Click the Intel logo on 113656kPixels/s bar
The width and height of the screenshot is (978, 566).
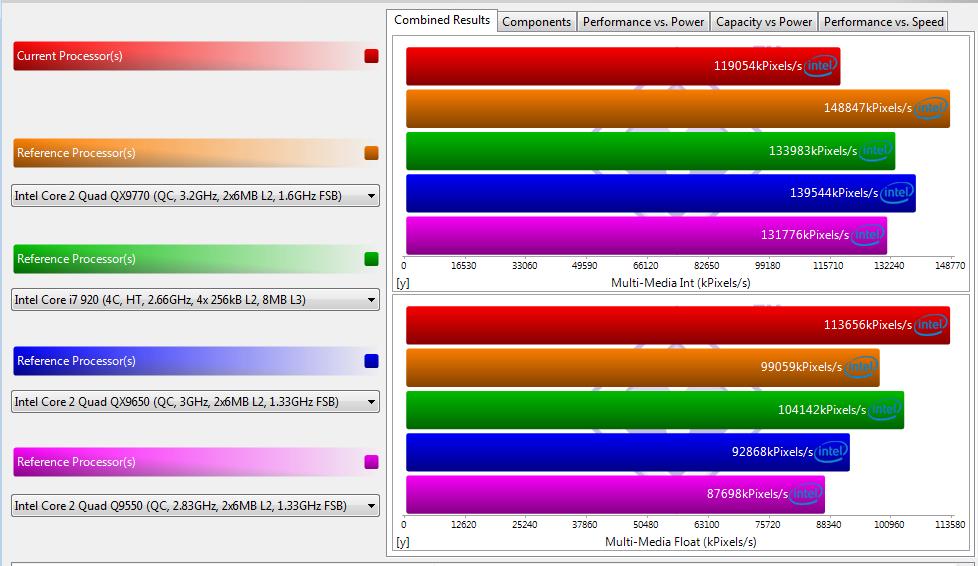point(930,324)
